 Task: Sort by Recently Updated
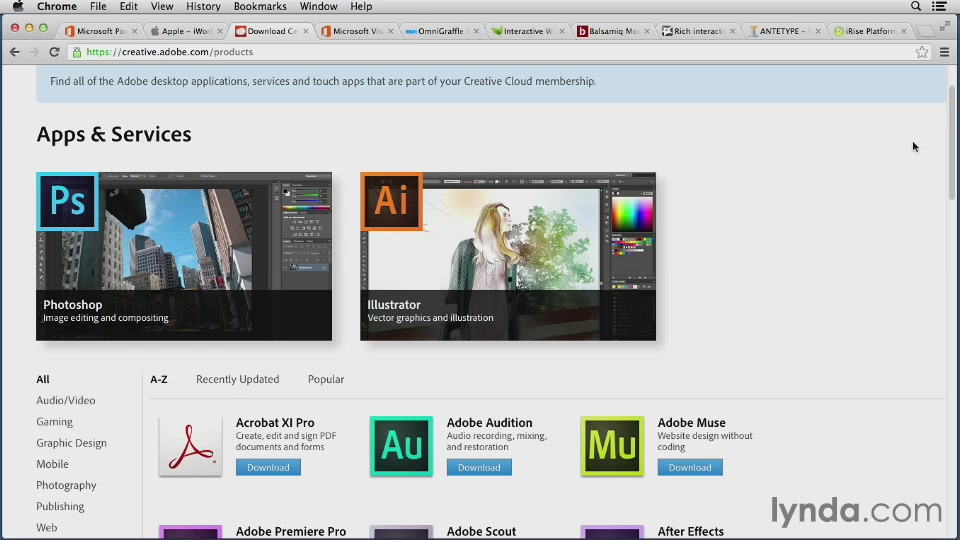click(x=238, y=379)
